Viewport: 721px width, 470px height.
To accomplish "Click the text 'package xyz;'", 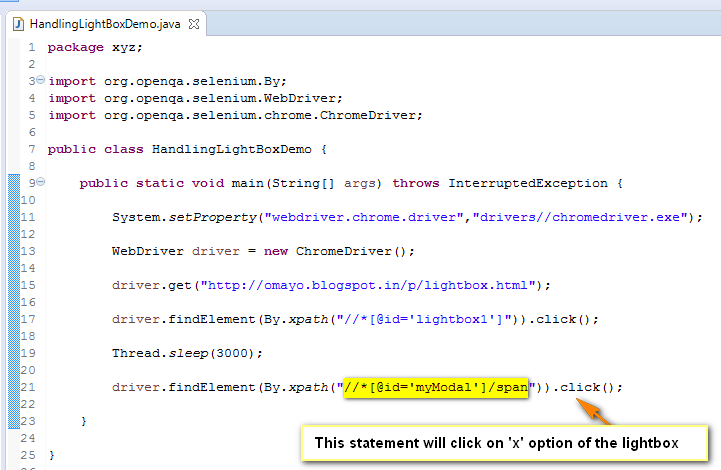I will [x=95, y=47].
